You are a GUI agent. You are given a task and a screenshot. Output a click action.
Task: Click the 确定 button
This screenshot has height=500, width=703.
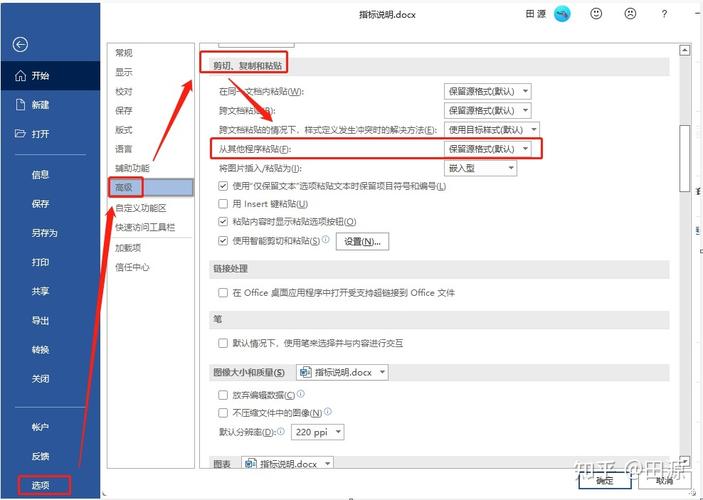(605, 481)
